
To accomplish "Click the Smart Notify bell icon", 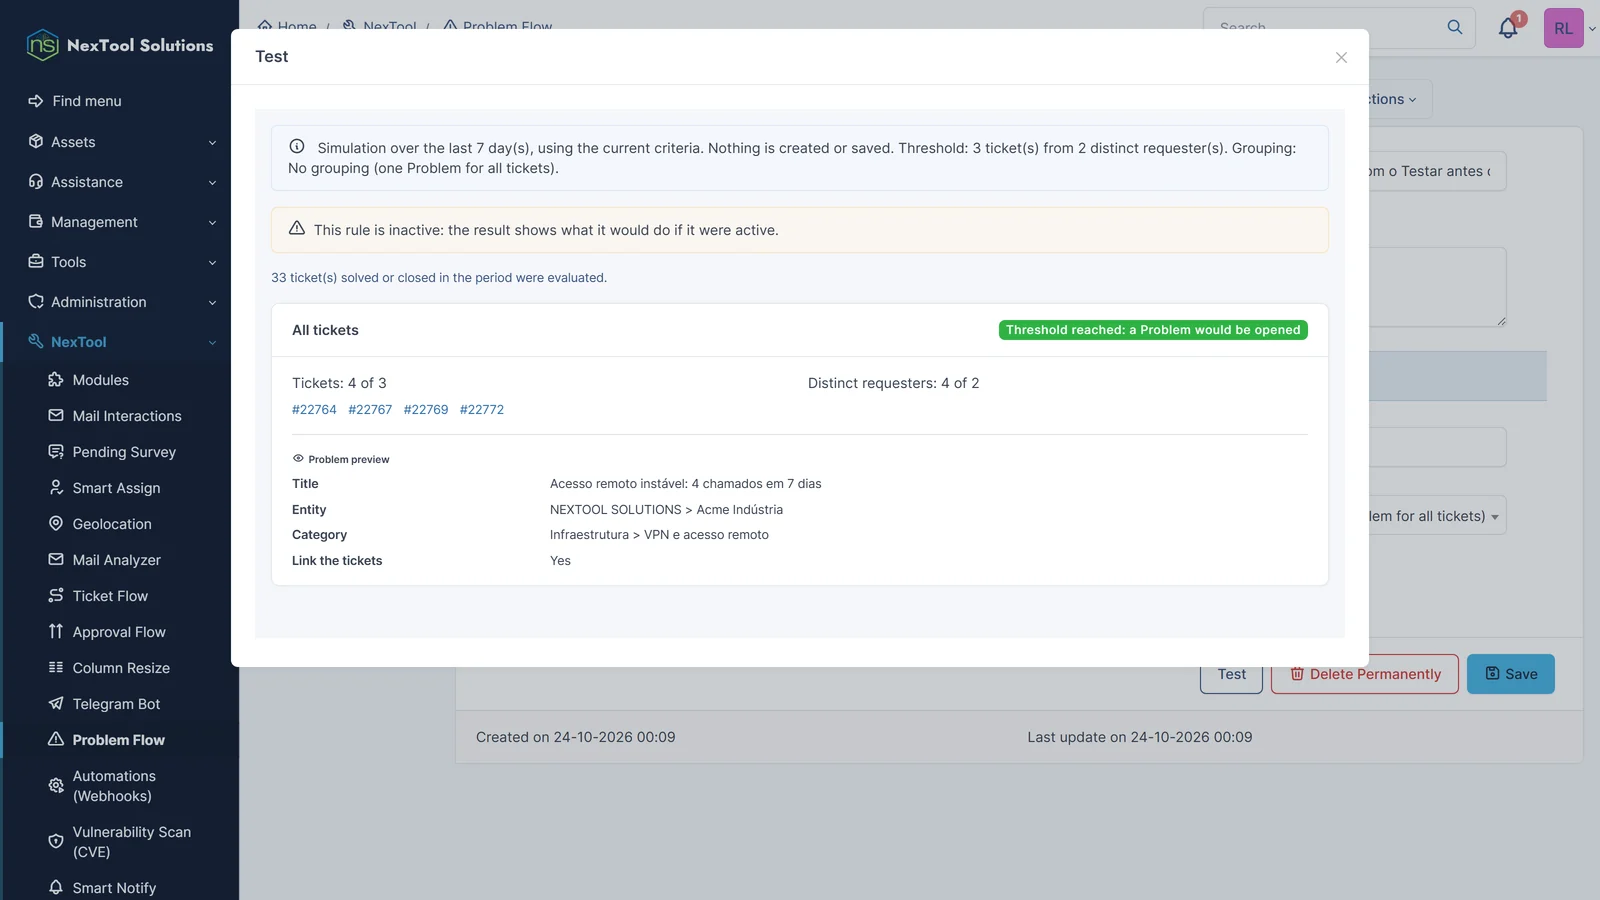I will 56,888.
